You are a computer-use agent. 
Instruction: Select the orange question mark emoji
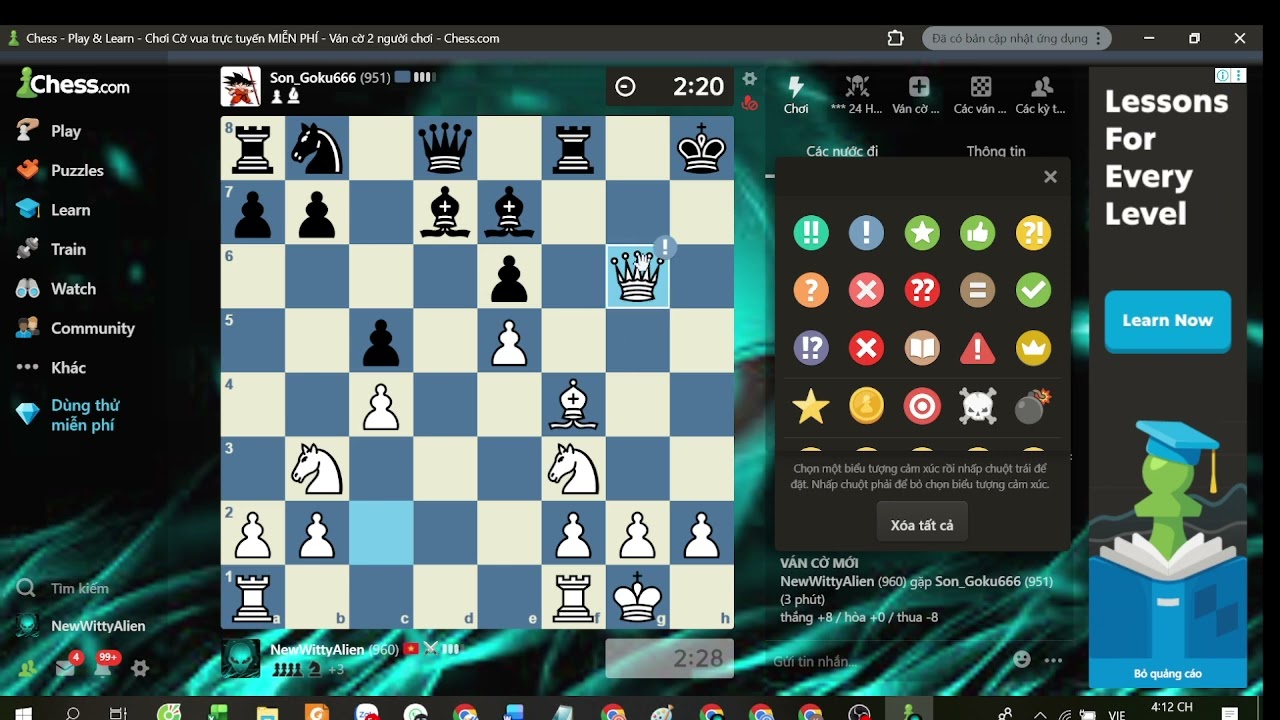(x=811, y=290)
